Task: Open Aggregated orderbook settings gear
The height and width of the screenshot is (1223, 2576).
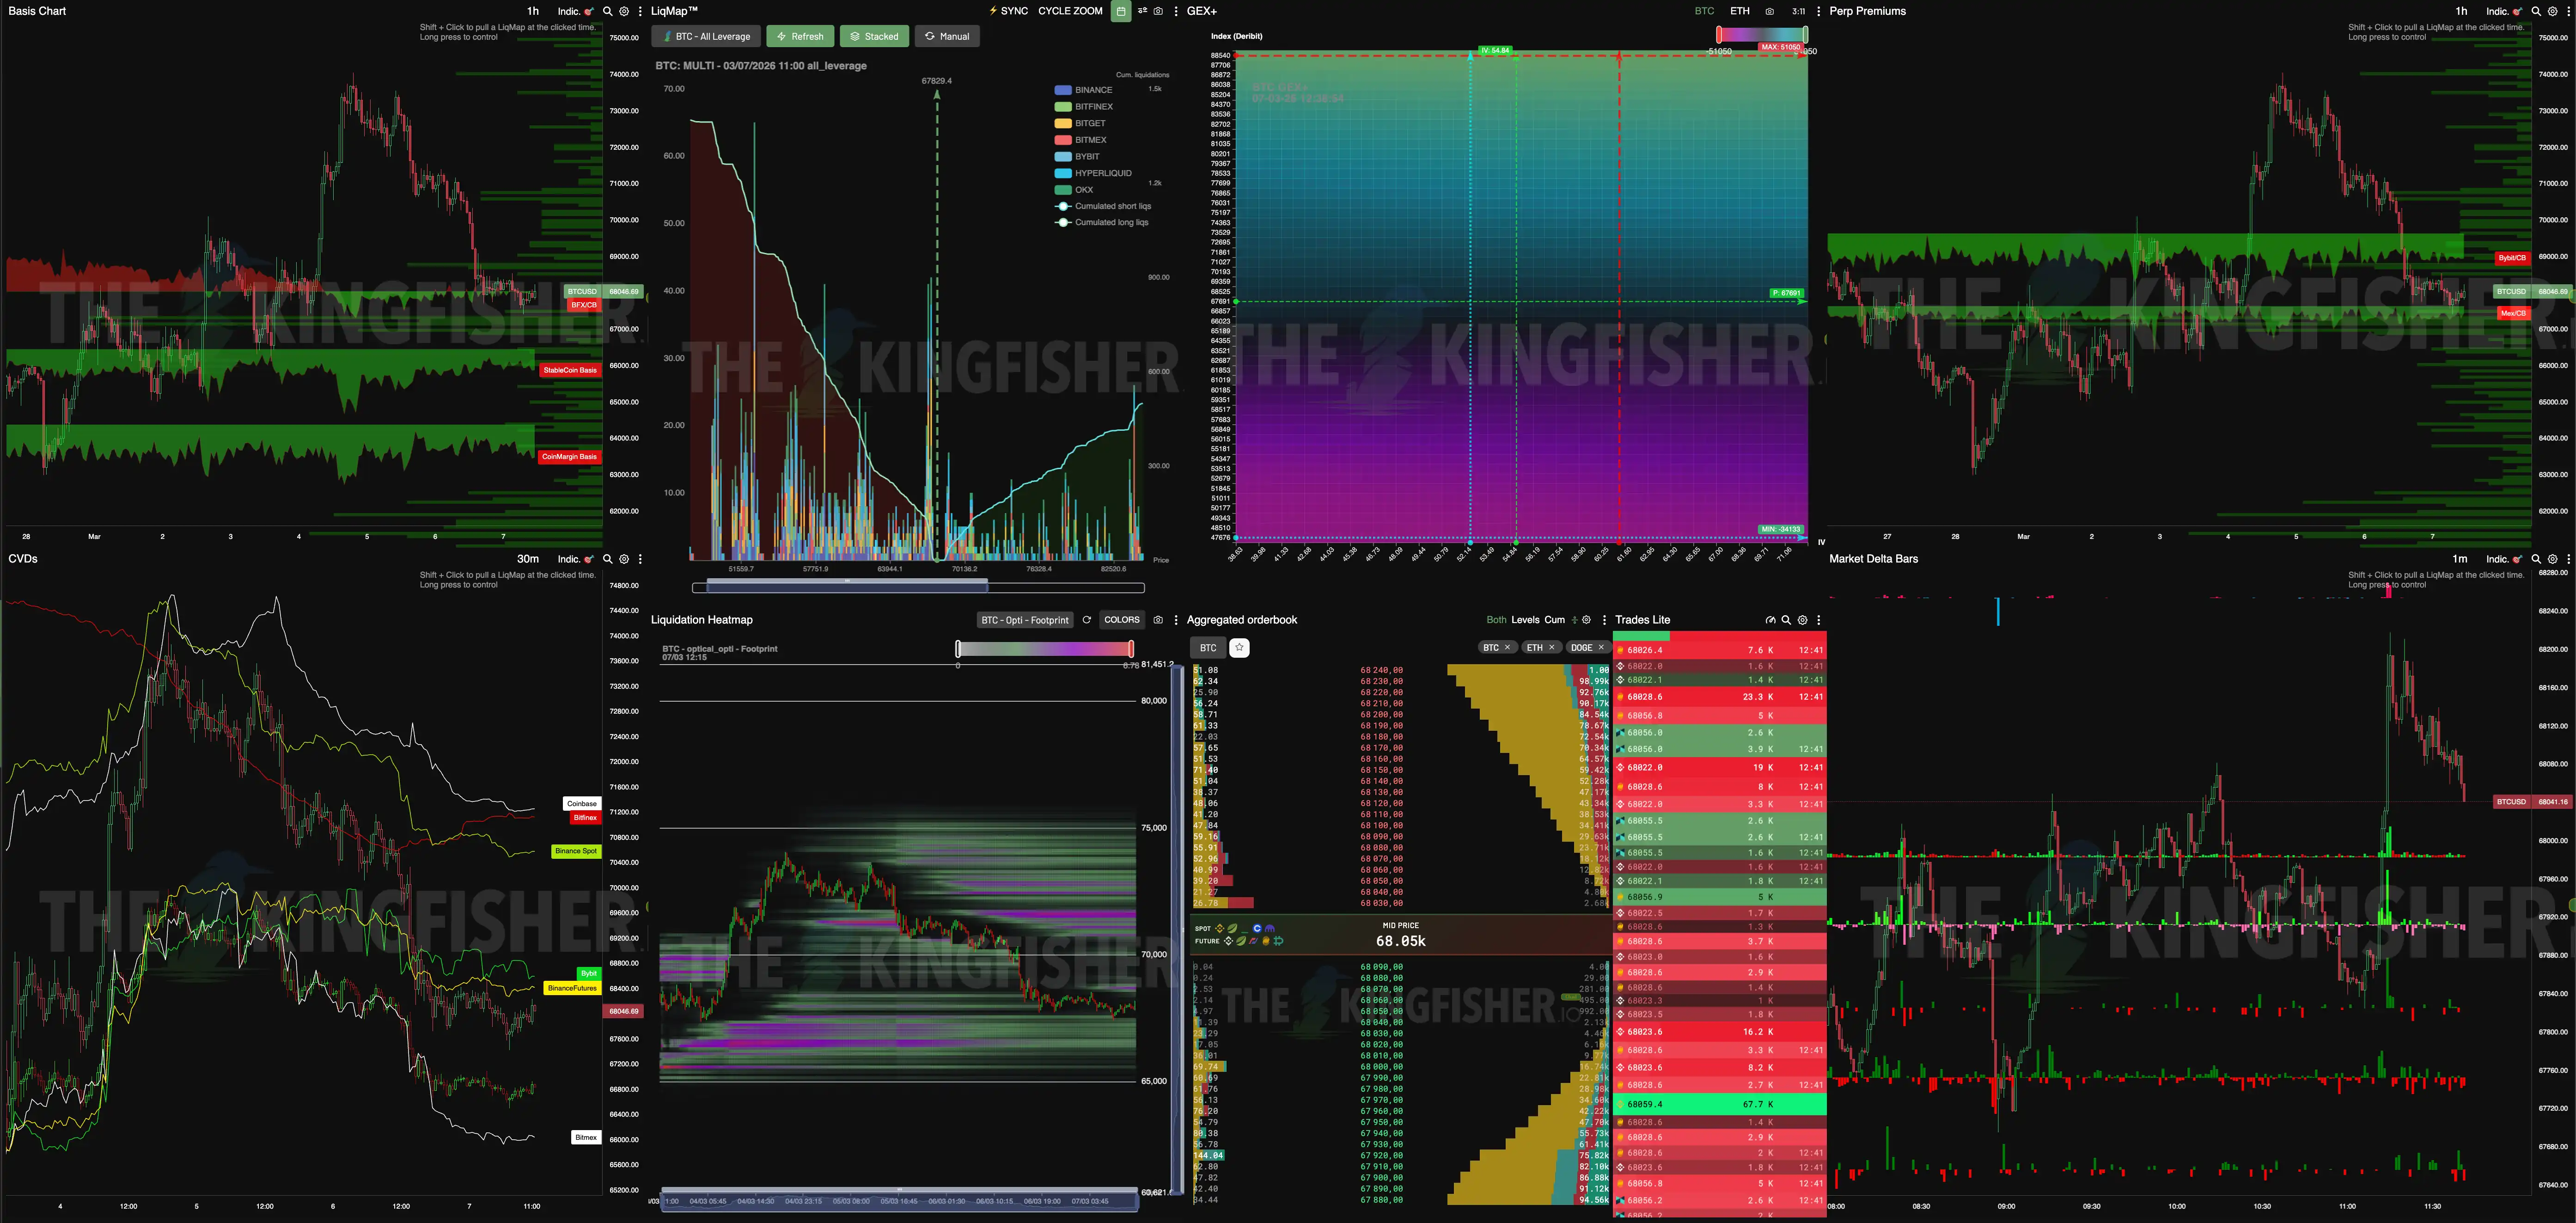Action: click(1586, 620)
